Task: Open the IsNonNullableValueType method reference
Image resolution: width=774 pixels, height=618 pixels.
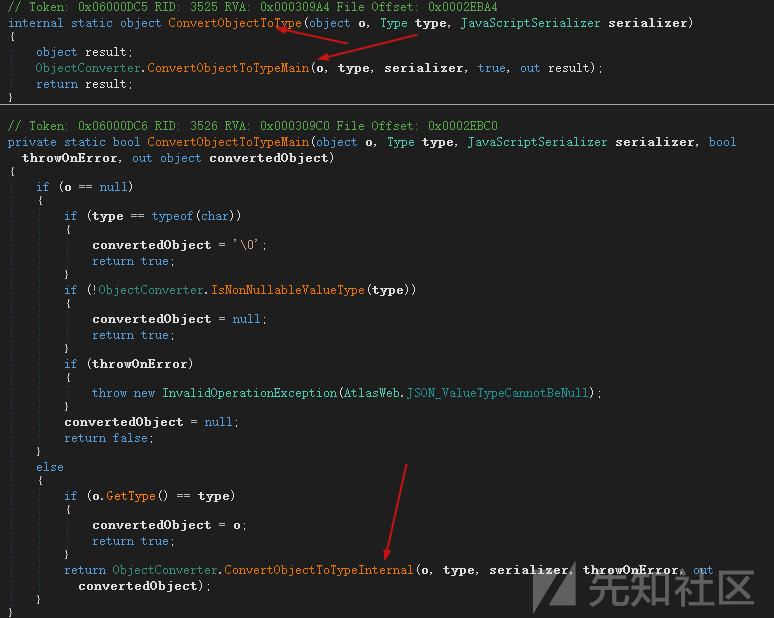Action: click(288, 290)
